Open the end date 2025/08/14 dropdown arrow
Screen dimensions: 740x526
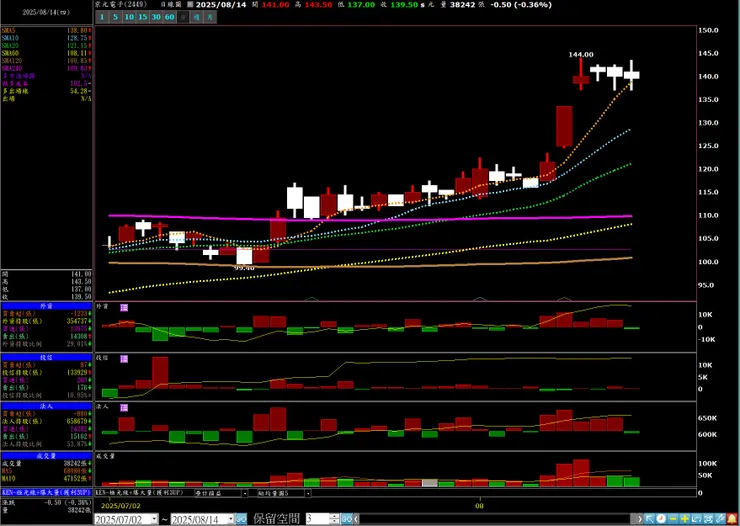(231, 519)
